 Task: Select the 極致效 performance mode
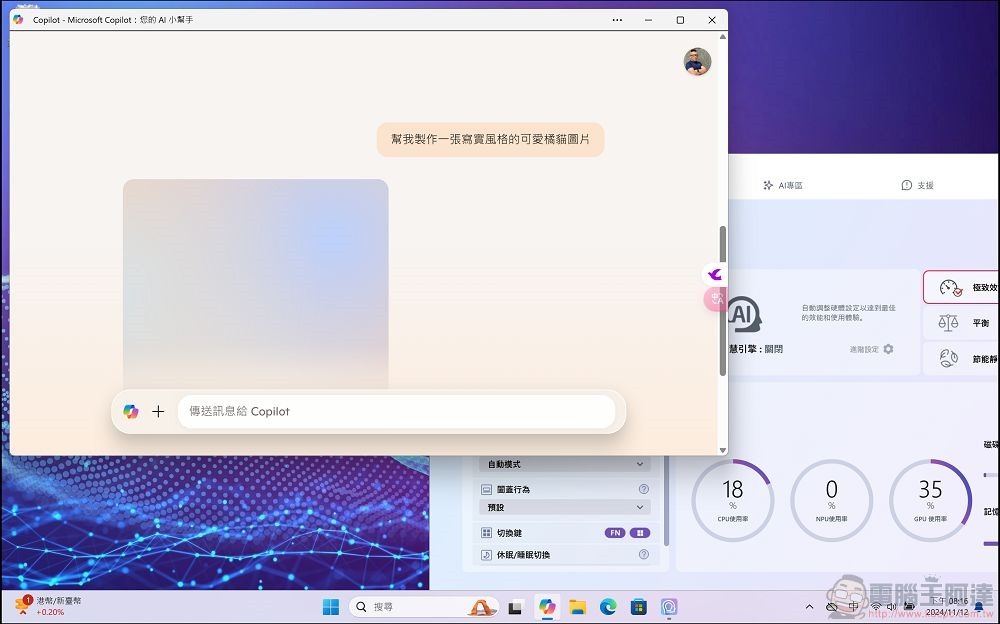(961, 288)
